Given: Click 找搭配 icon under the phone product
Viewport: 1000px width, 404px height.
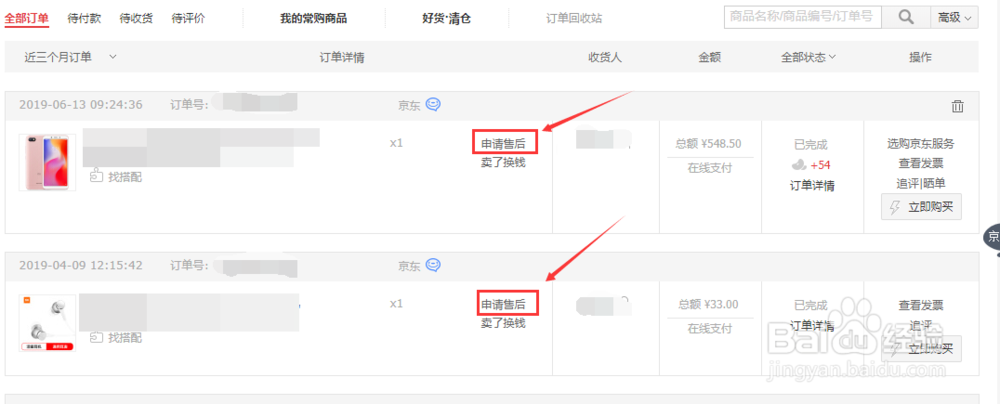Looking at the screenshot, I should point(97,176).
